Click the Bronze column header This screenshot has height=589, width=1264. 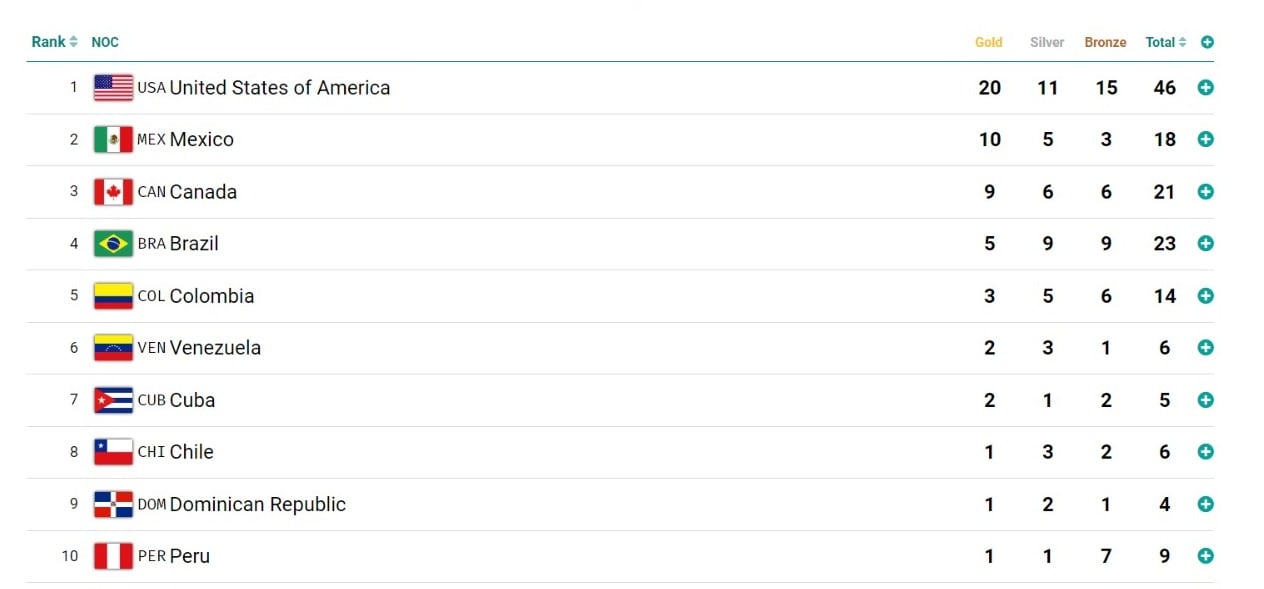[1104, 42]
